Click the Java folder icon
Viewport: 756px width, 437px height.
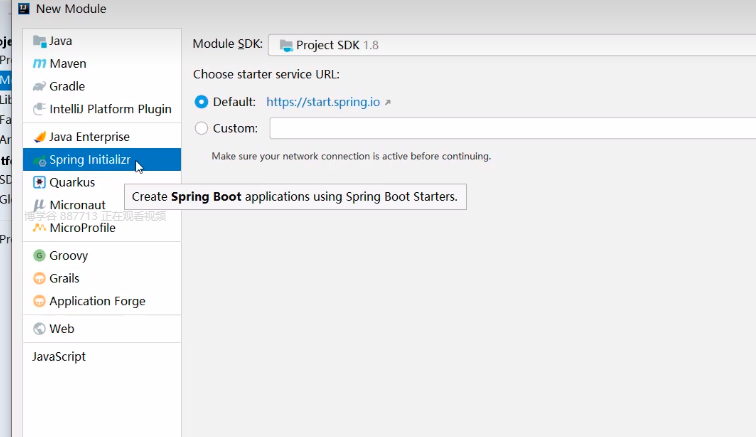(40, 41)
